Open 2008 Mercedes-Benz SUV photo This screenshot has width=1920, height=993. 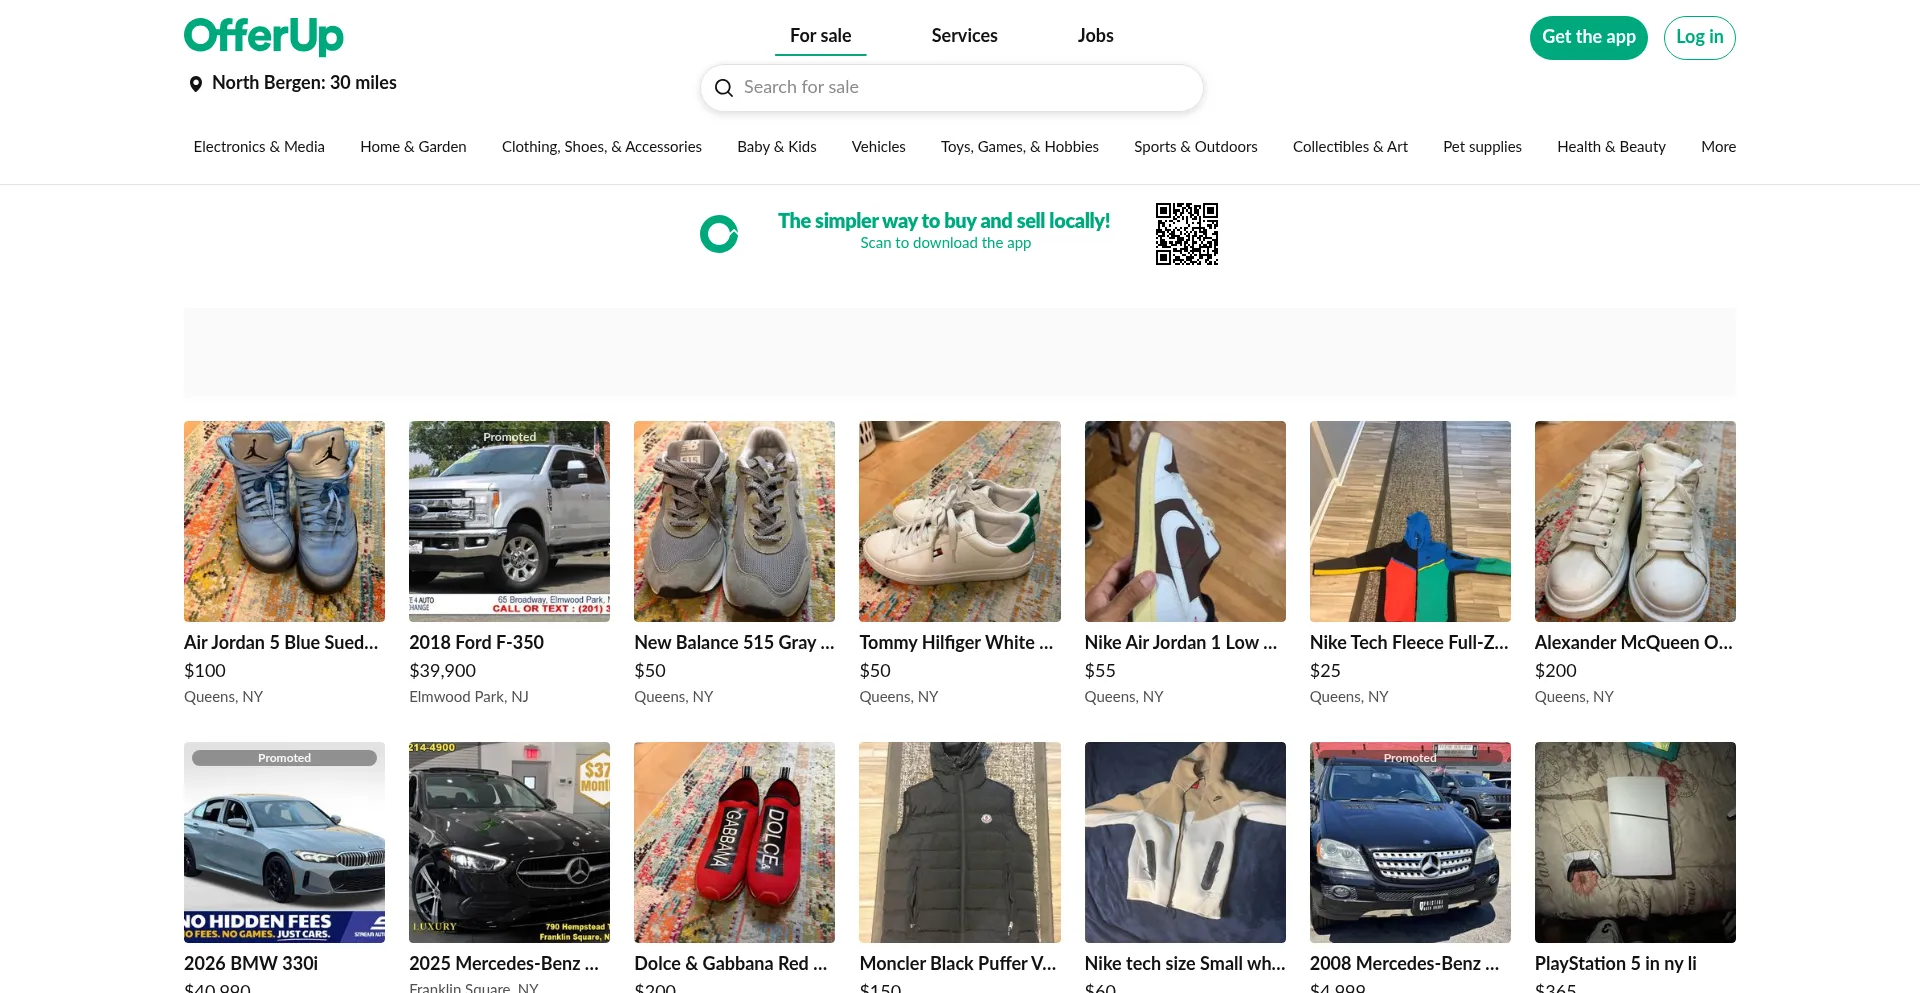coord(1410,842)
